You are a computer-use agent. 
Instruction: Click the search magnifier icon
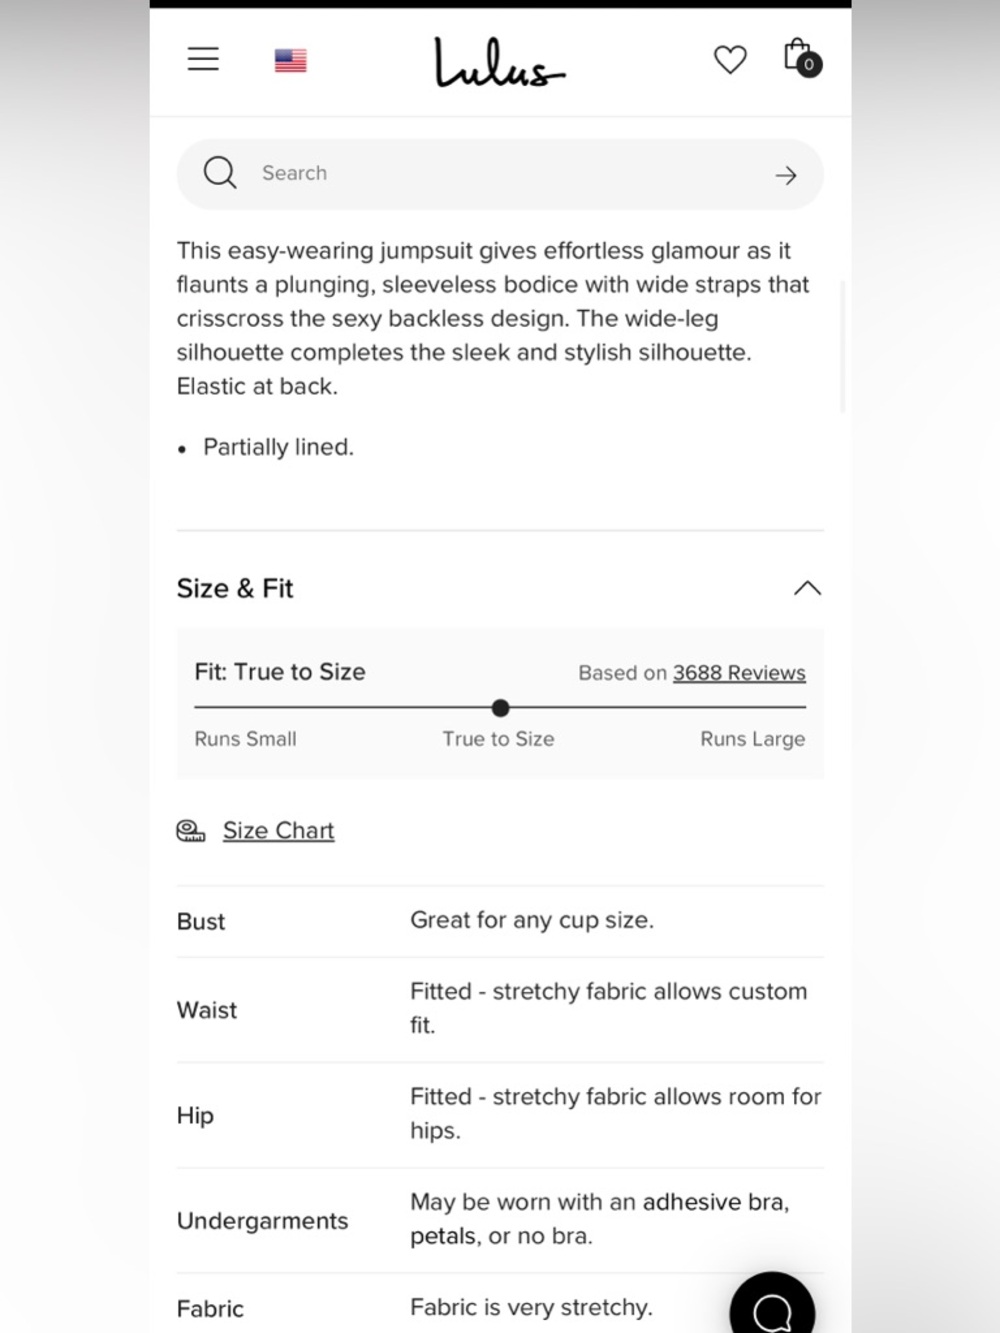click(x=220, y=173)
